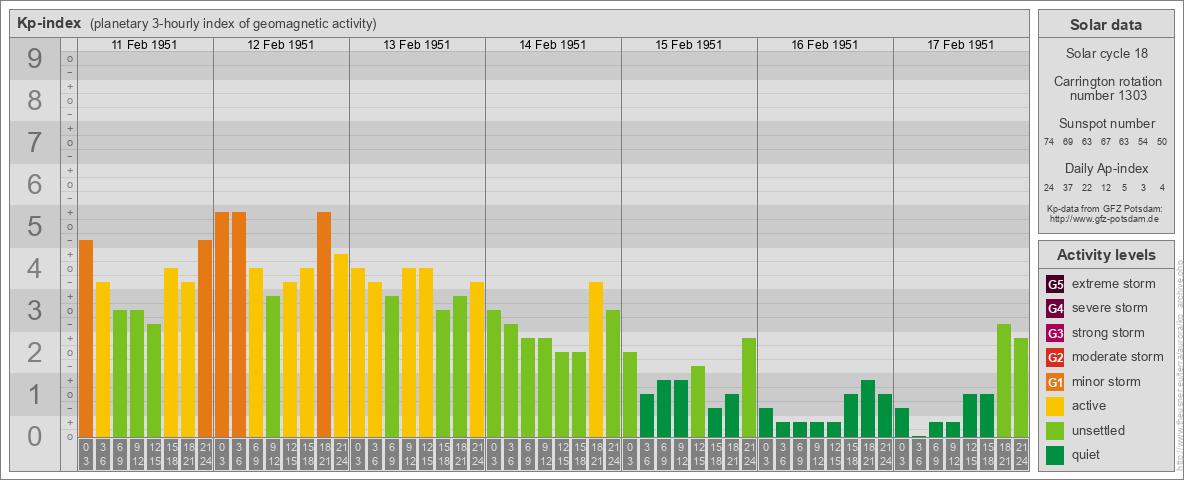The image size is (1184, 480).
Task: Click the Kp-data from GFZ Potsdam text
Action: (x=1105, y=208)
